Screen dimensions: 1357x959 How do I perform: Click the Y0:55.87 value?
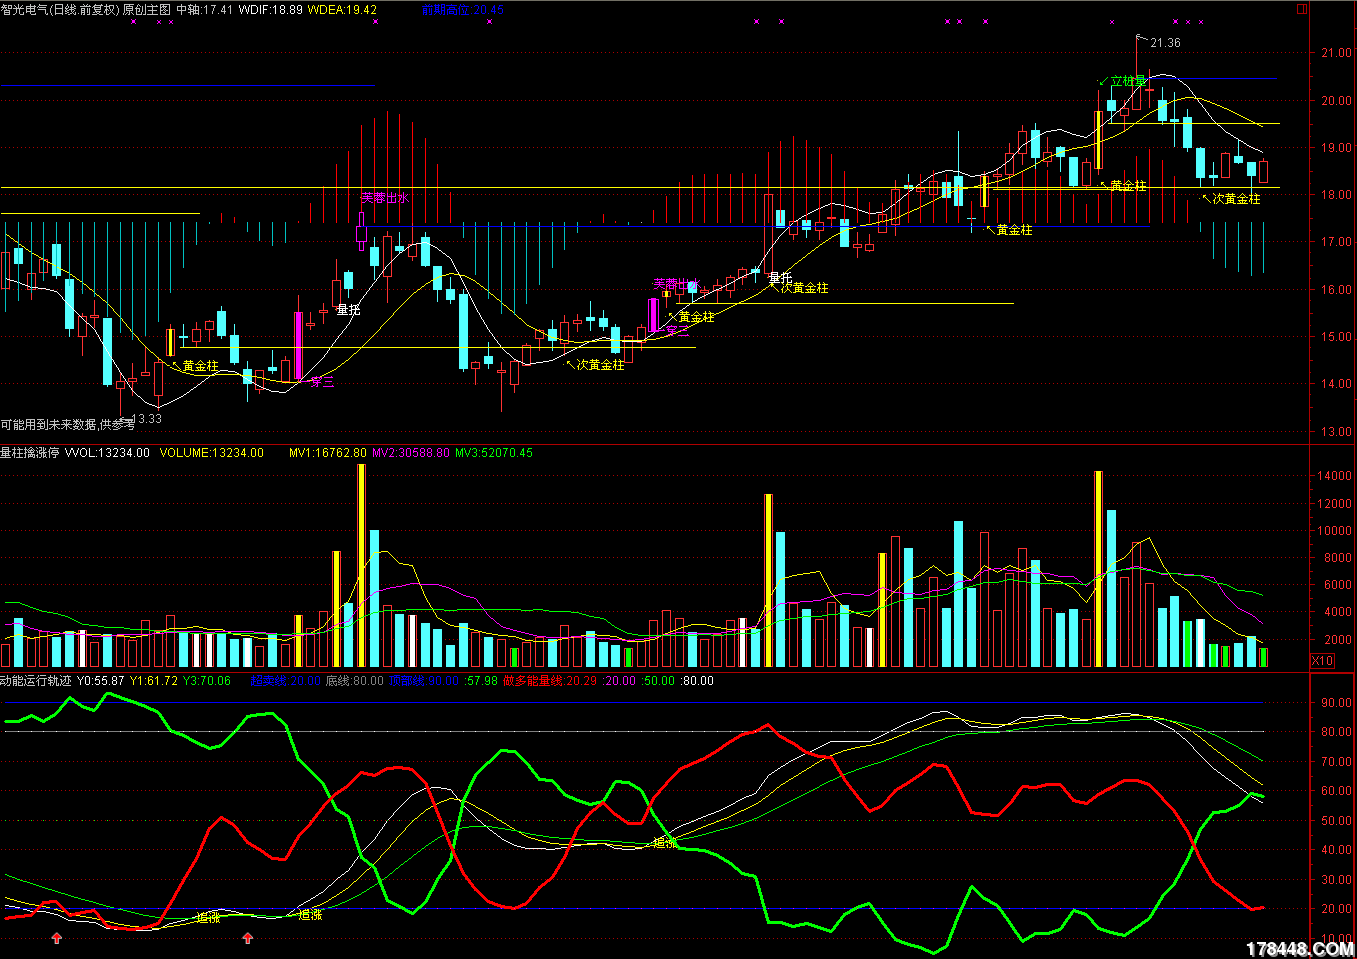click(101, 681)
